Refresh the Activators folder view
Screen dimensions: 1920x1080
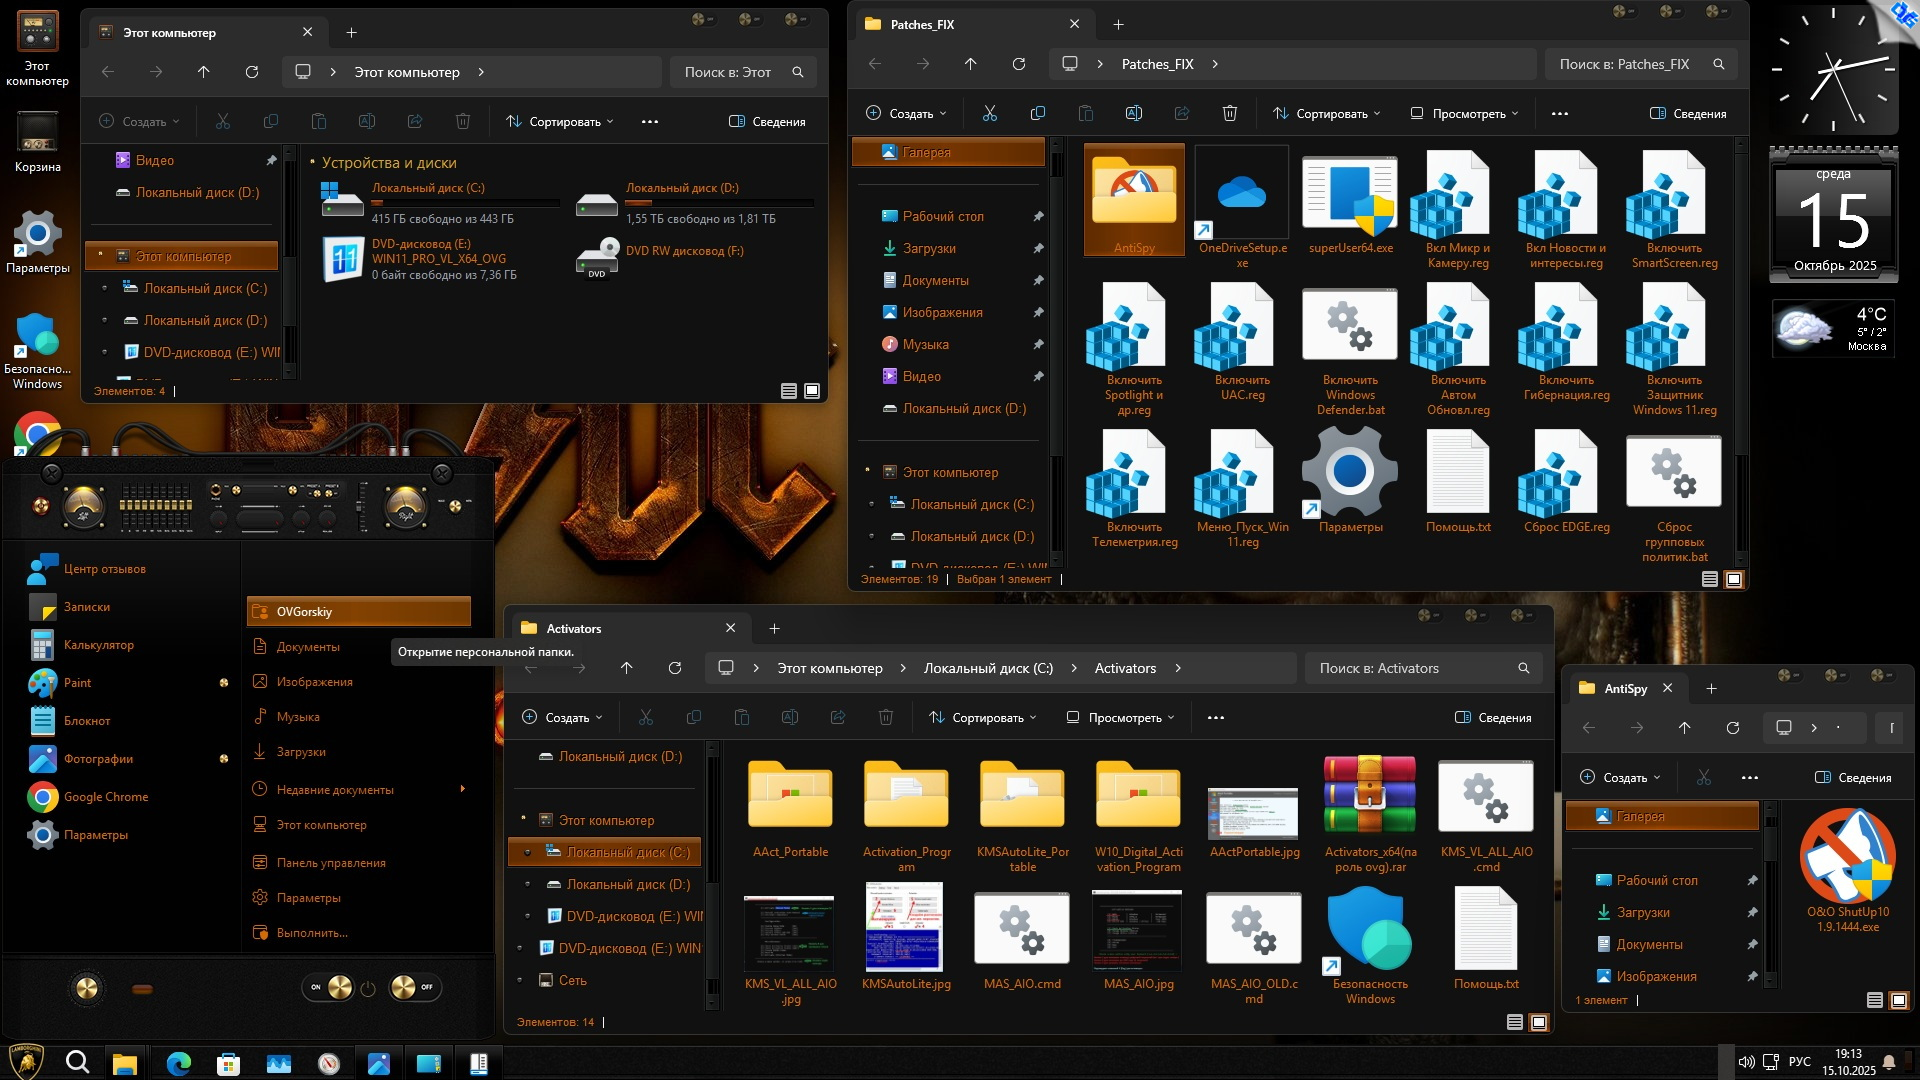coord(675,668)
